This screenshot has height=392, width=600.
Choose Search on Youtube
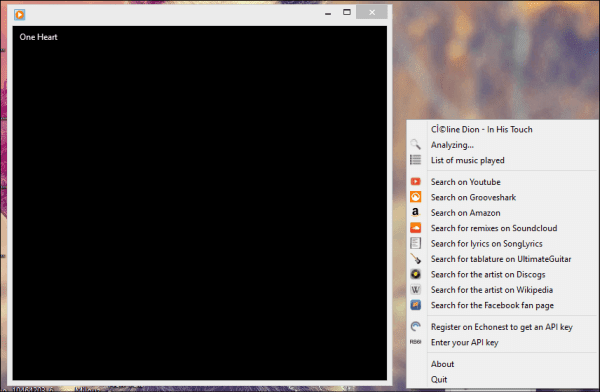click(502, 182)
